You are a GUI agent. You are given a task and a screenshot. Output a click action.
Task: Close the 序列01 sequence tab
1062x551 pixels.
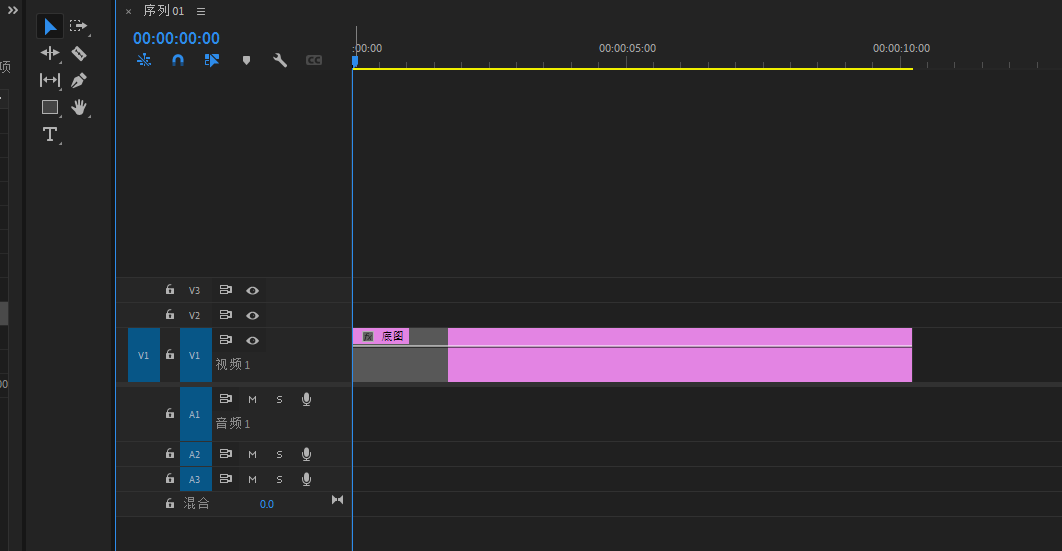click(x=128, y=12)
